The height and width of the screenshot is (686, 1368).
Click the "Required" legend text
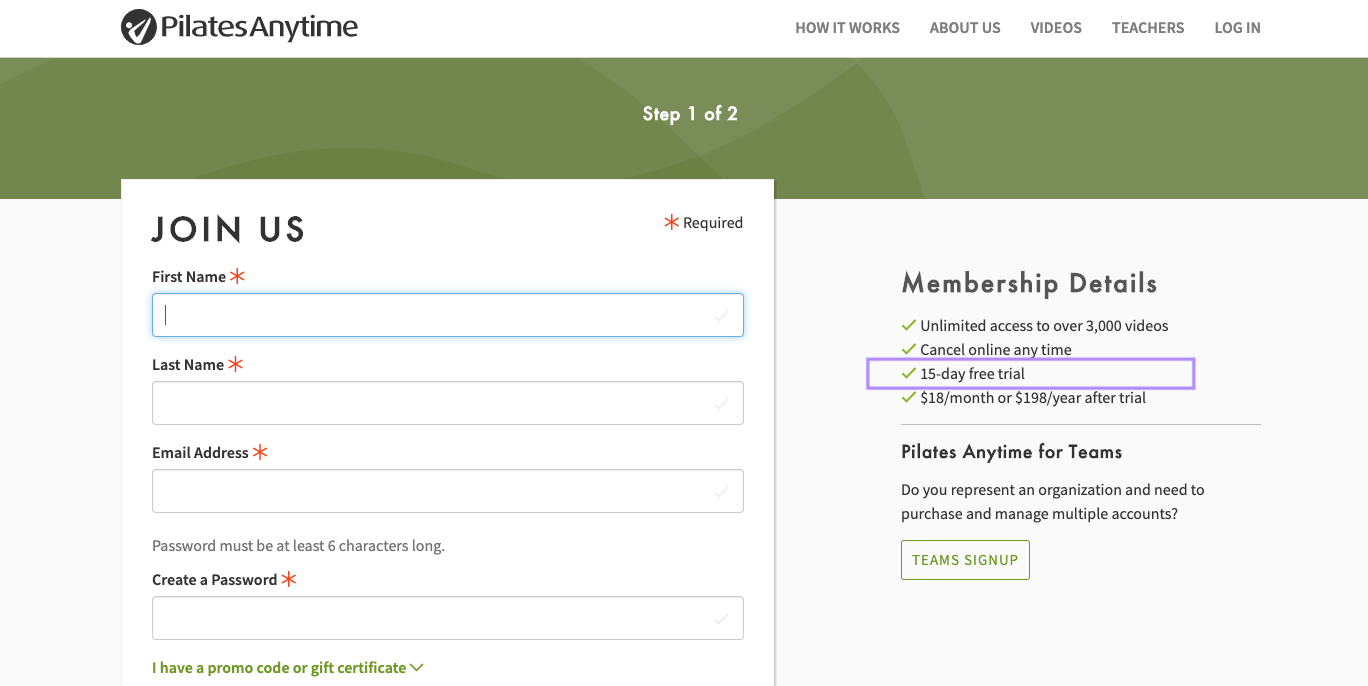(713, 223)
